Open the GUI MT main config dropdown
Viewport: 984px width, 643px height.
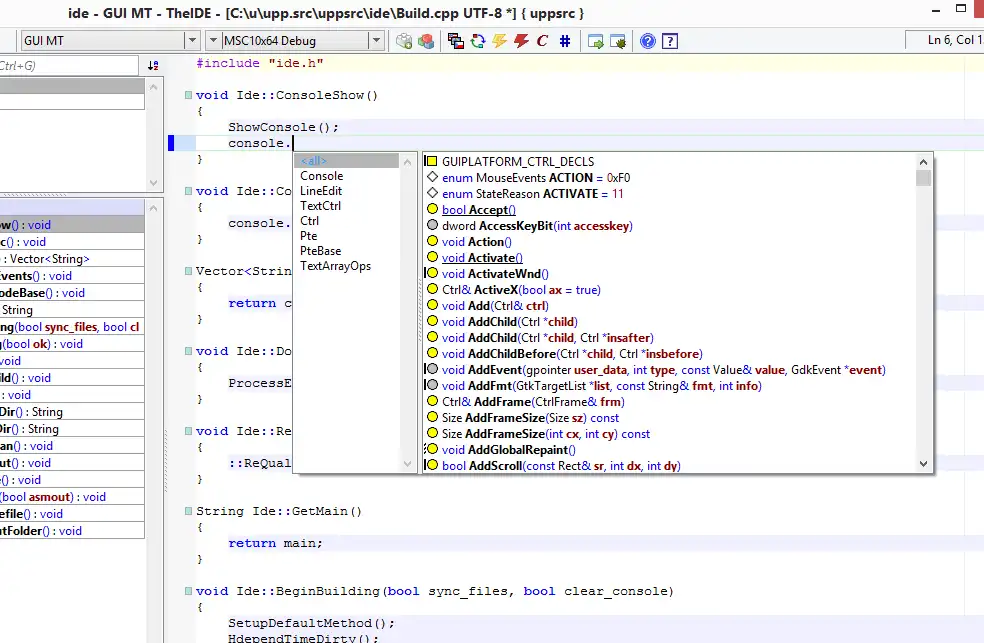pyautogui.click(x=192, y=41)
